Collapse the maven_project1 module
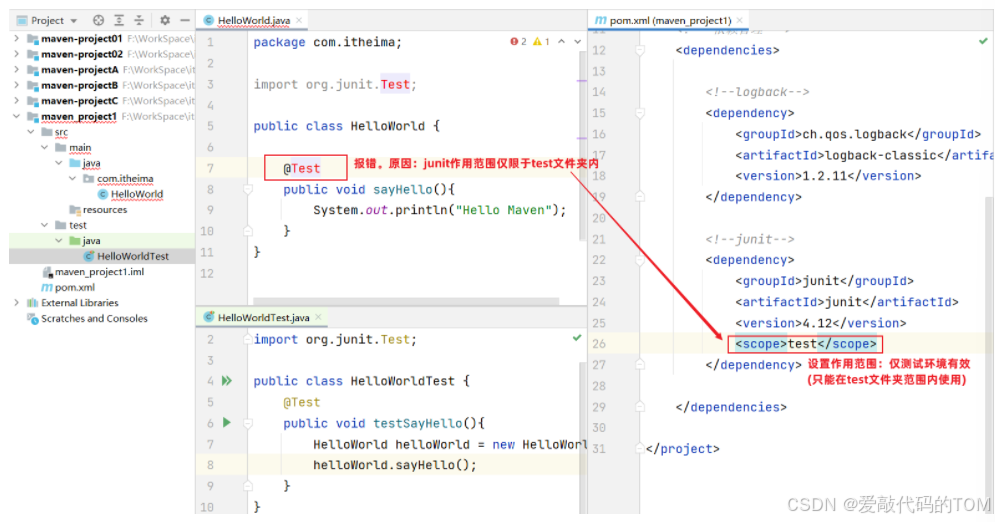Image resolution: width=995 pixels, height=522 pixels. tap(16, 116)
